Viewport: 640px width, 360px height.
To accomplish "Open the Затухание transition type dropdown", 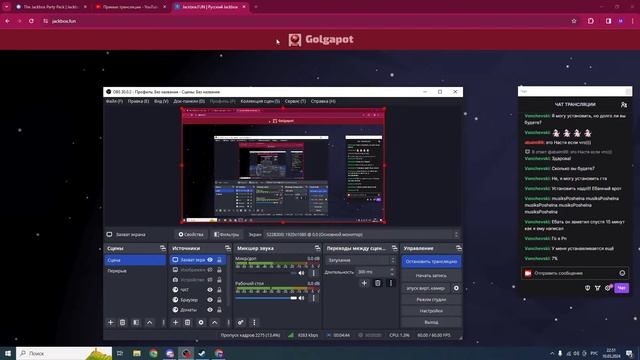I will click(x=360, y=260).
